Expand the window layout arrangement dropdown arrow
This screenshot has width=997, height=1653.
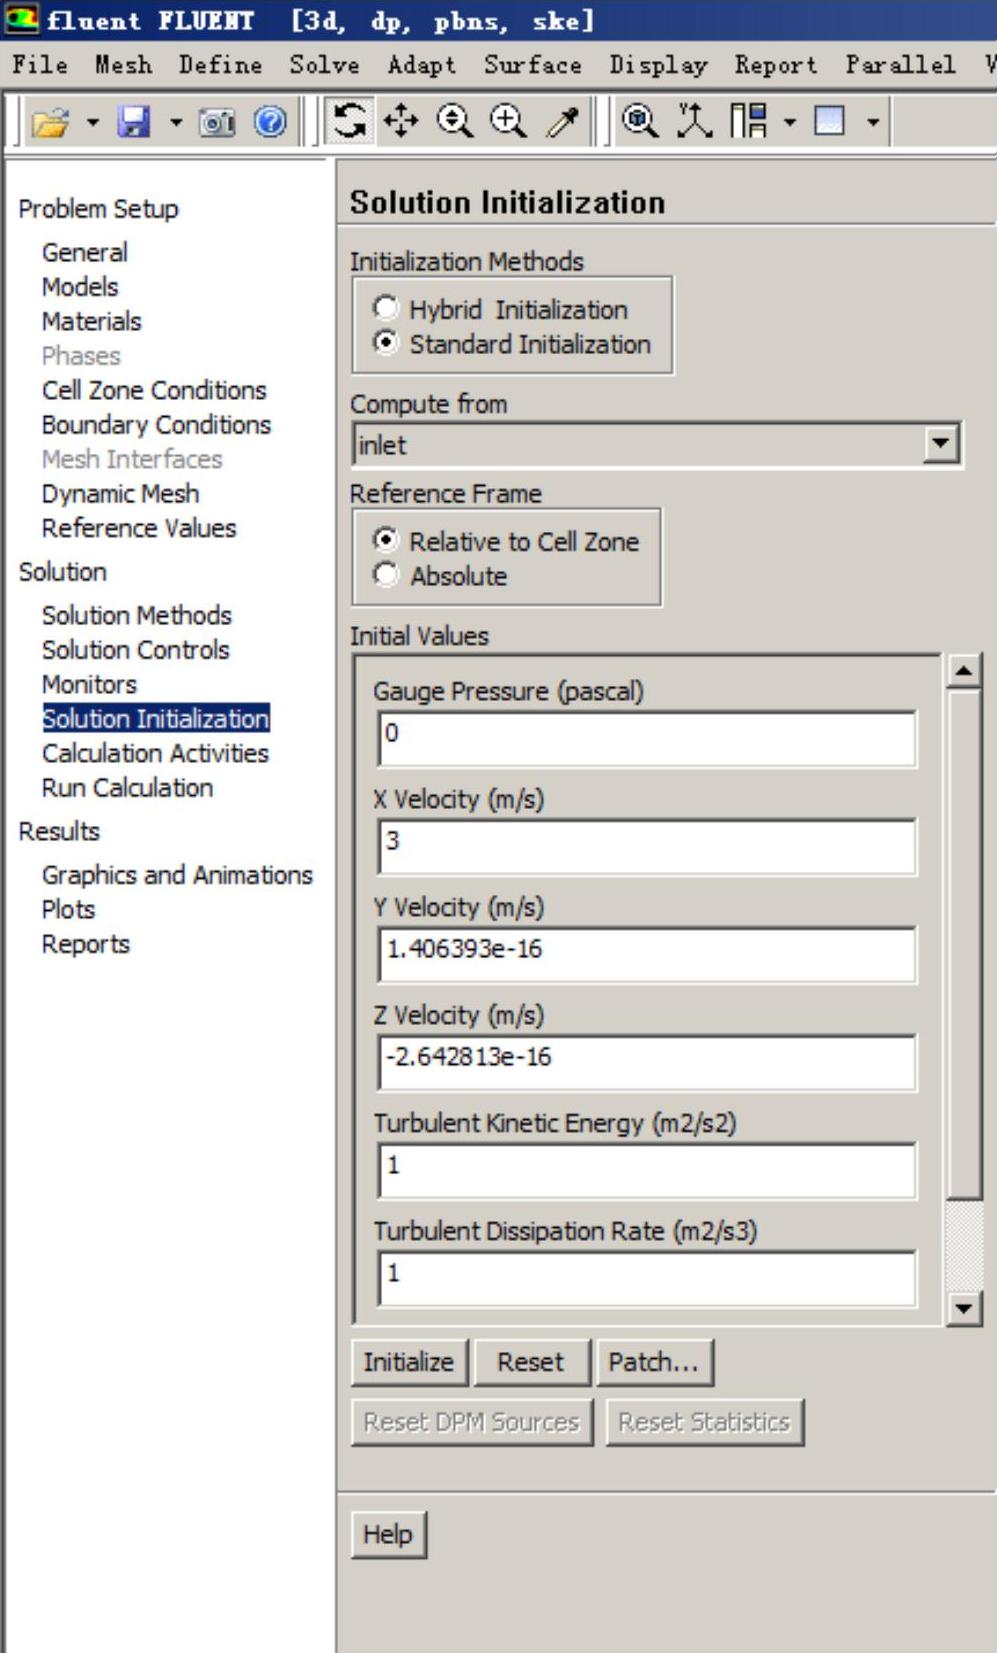click(790, 122)
